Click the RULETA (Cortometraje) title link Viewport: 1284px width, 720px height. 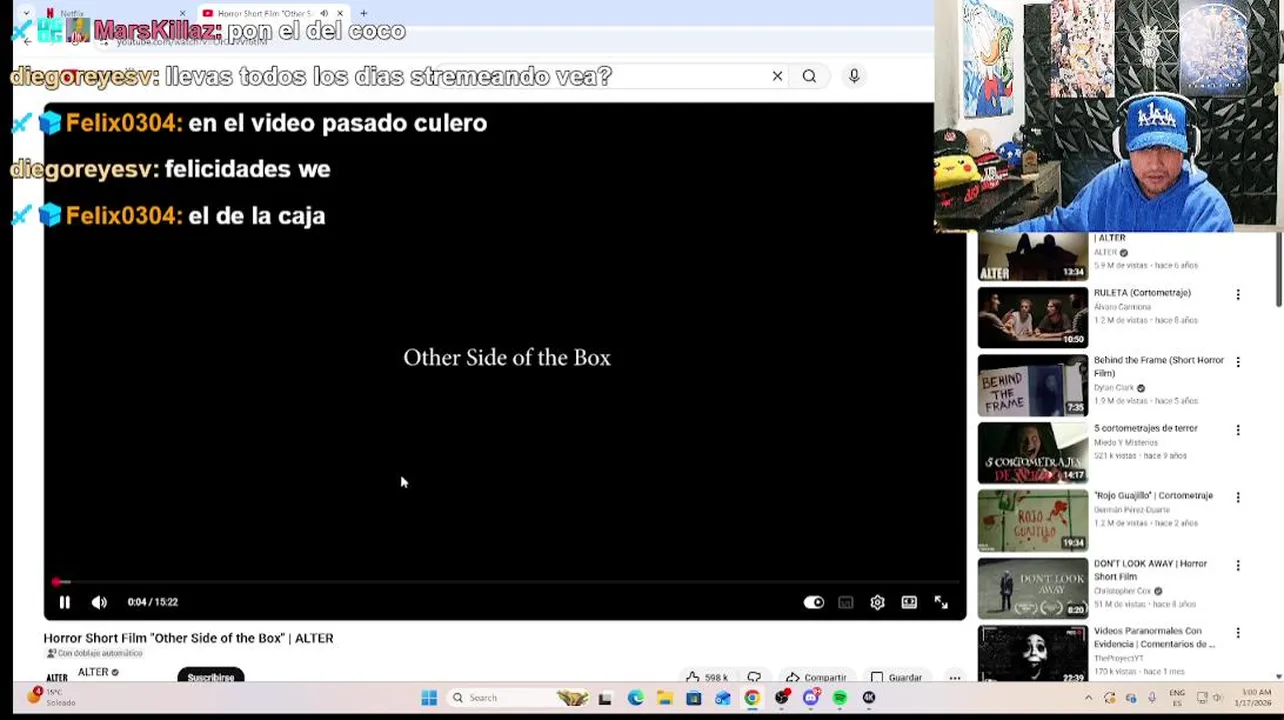(1142, 293)
